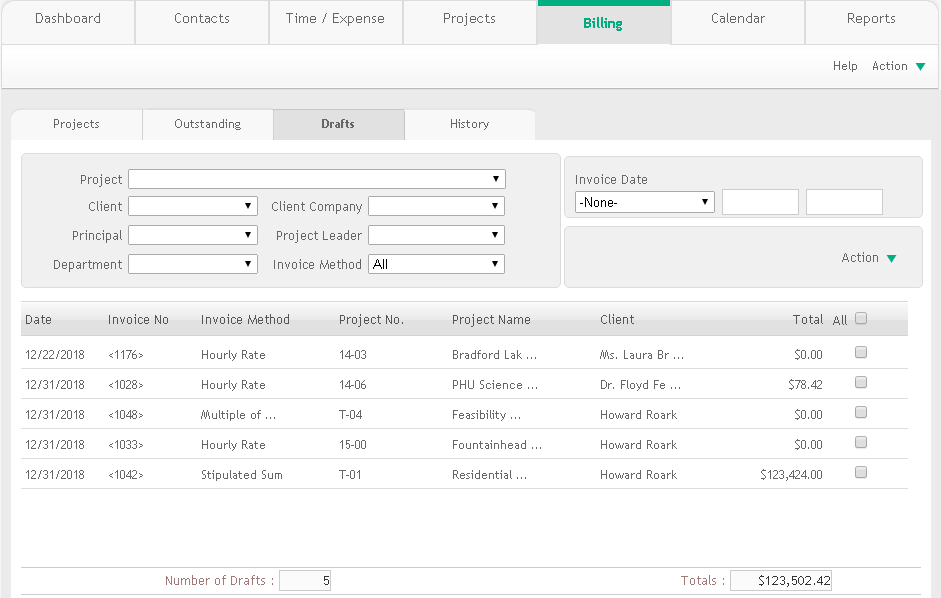Check the checkbox for the Residential invoice row
This screenshot has width=941, height=598.
[x=860, y=473]
